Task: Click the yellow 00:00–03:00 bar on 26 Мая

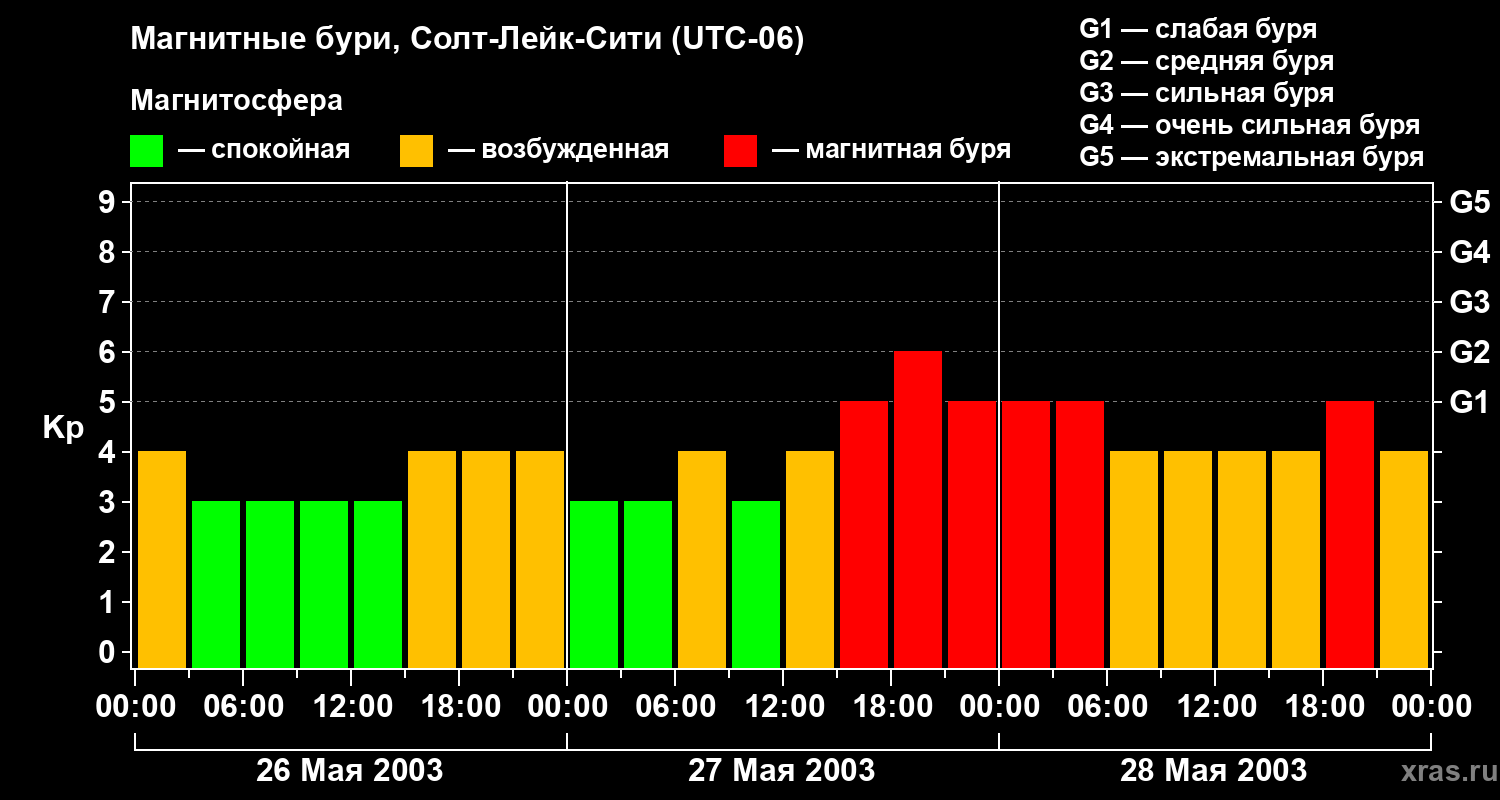Action: coord(162,560)
